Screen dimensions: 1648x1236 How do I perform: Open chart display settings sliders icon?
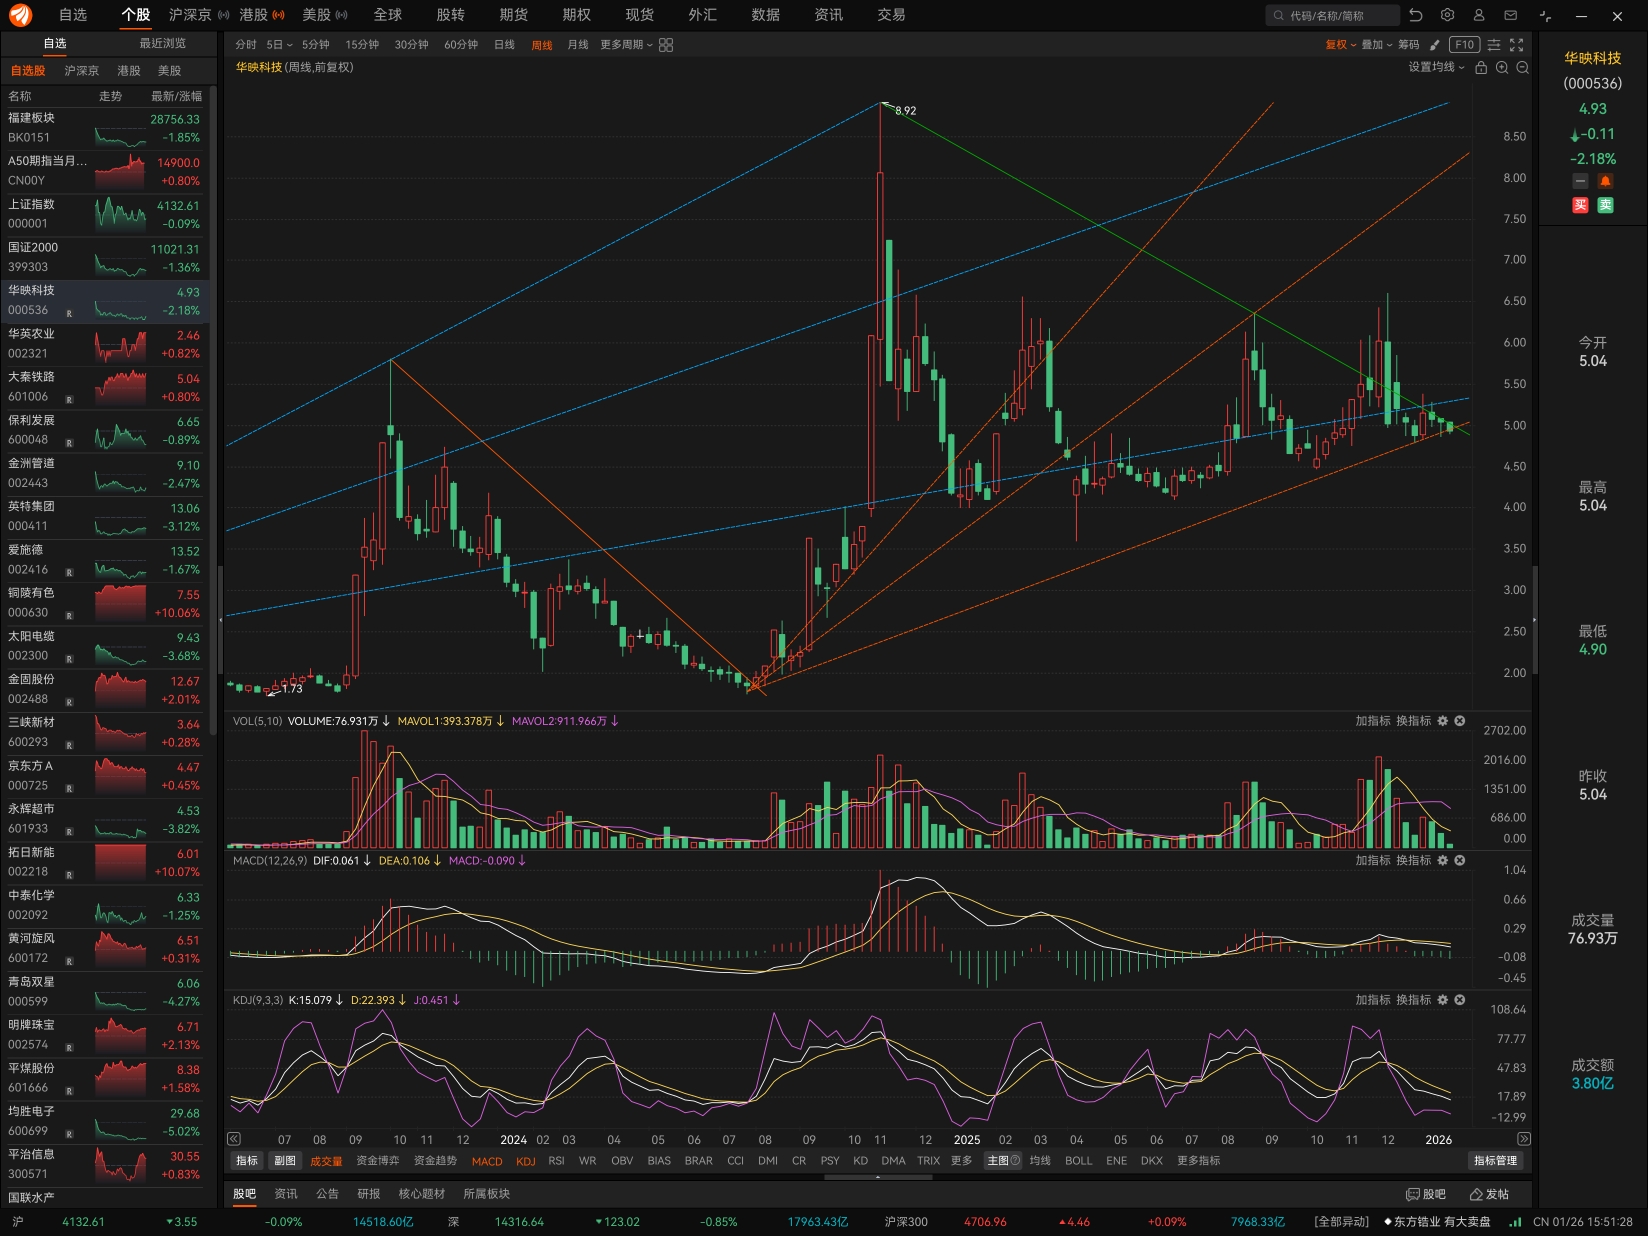click(x=1494, y=45)
